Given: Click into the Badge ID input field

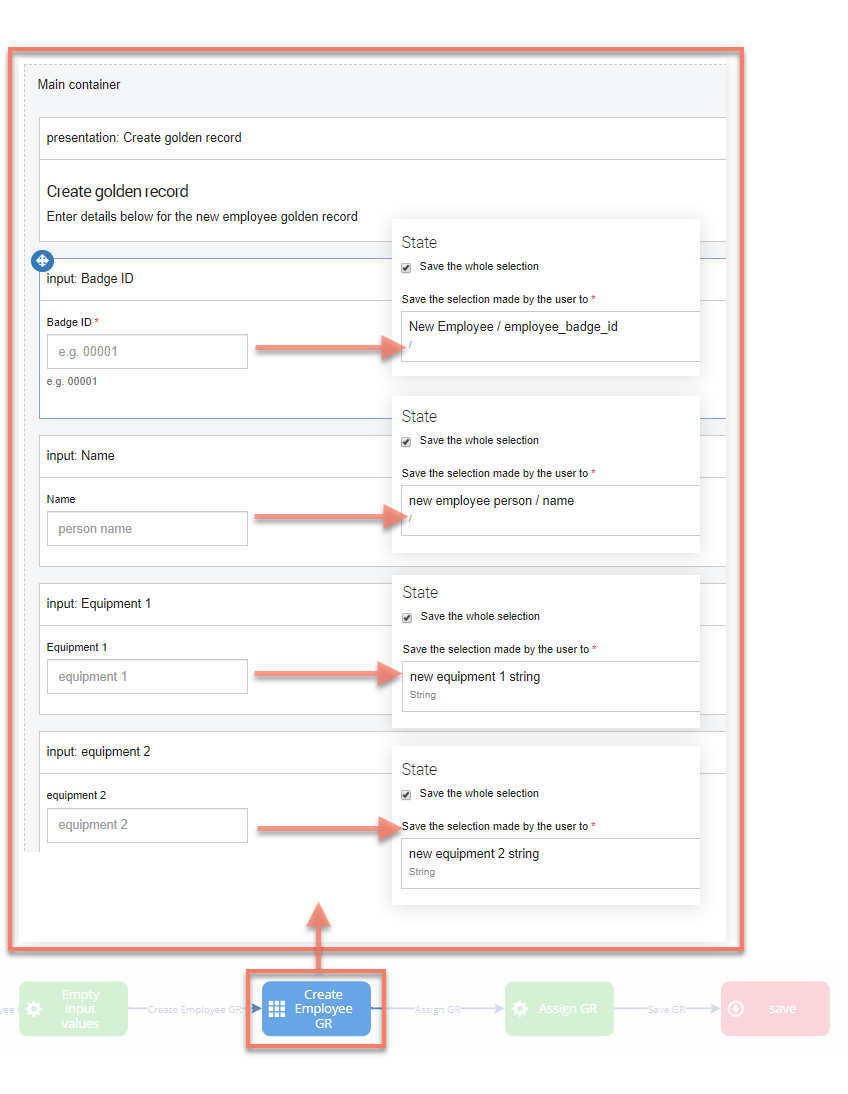Looking at the screenshot, I should 147,352.
